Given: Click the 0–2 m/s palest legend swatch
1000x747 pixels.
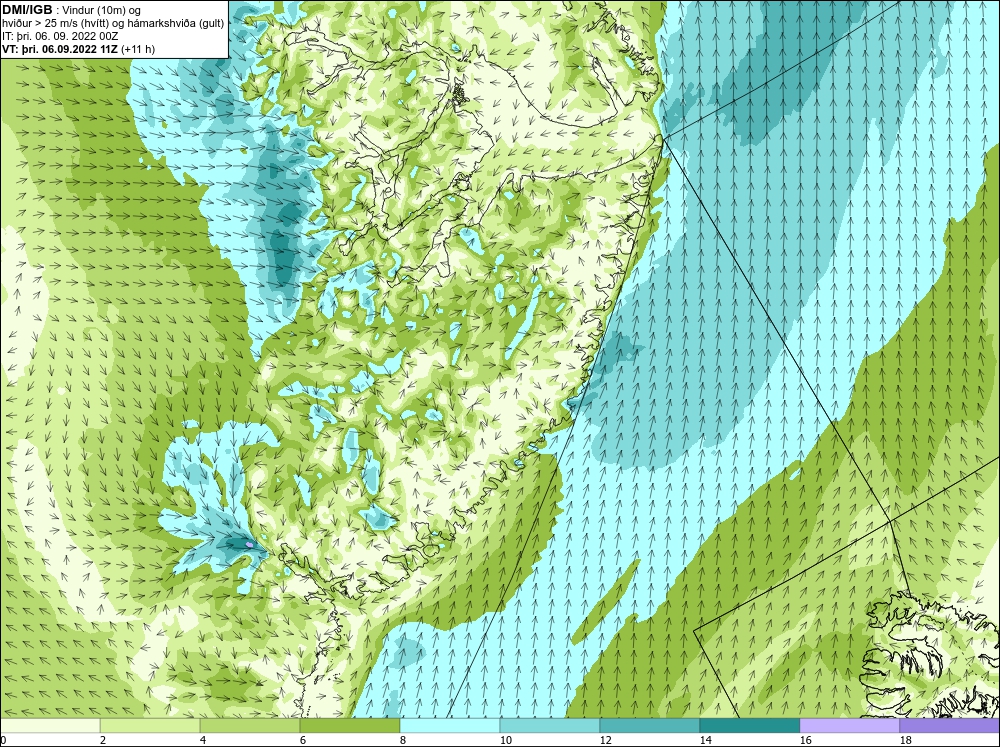Looking at the screenshot, I should coord(50,726).
